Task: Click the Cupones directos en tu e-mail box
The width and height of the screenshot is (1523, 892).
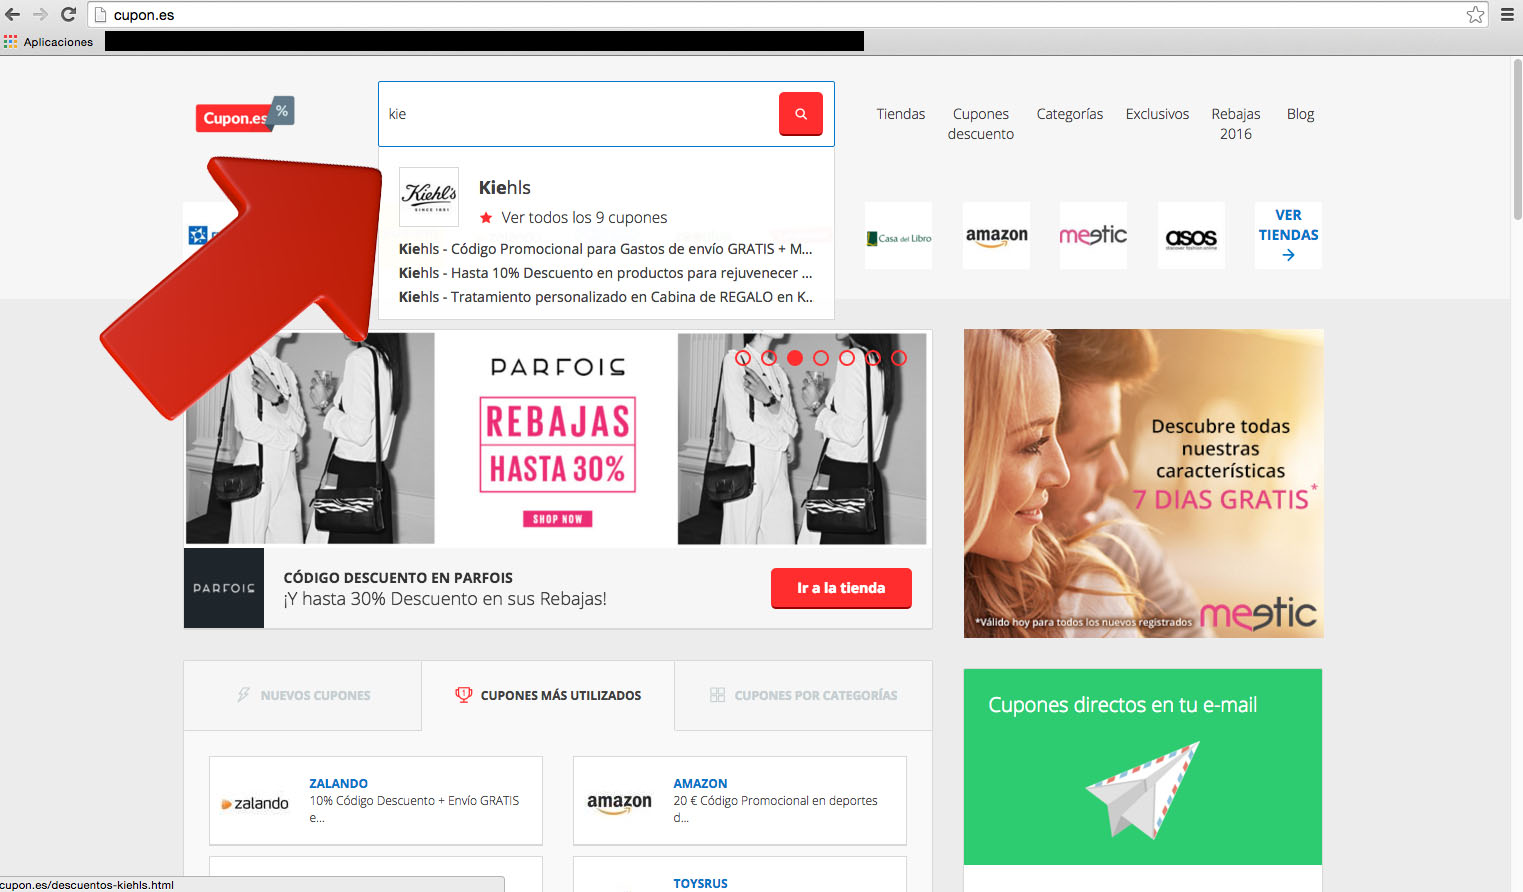Action: (x=1143, y=767)
